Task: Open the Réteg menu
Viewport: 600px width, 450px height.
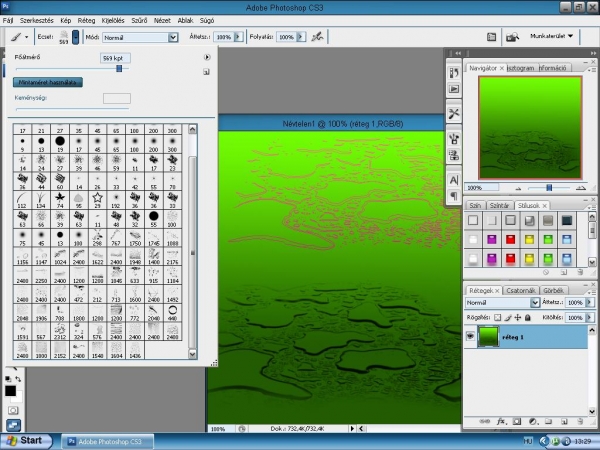Action: 86,20
